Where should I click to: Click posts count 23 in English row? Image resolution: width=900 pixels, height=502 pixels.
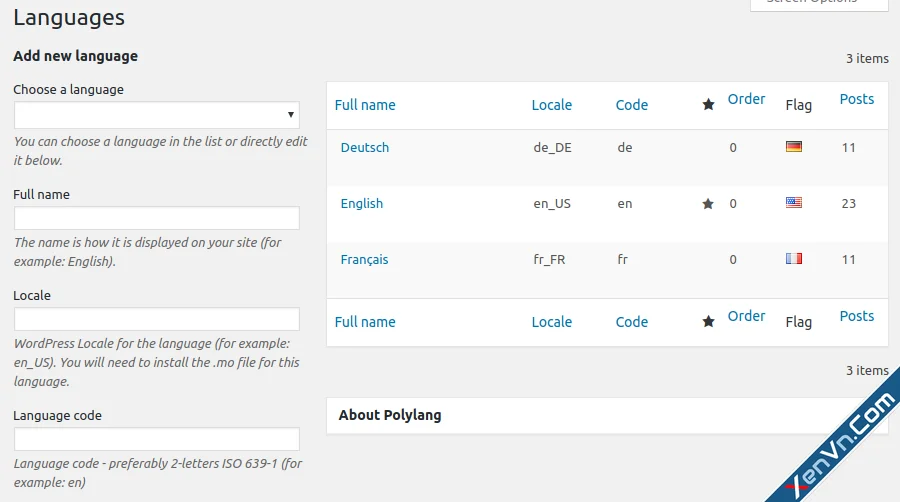(x=848, y=204)
